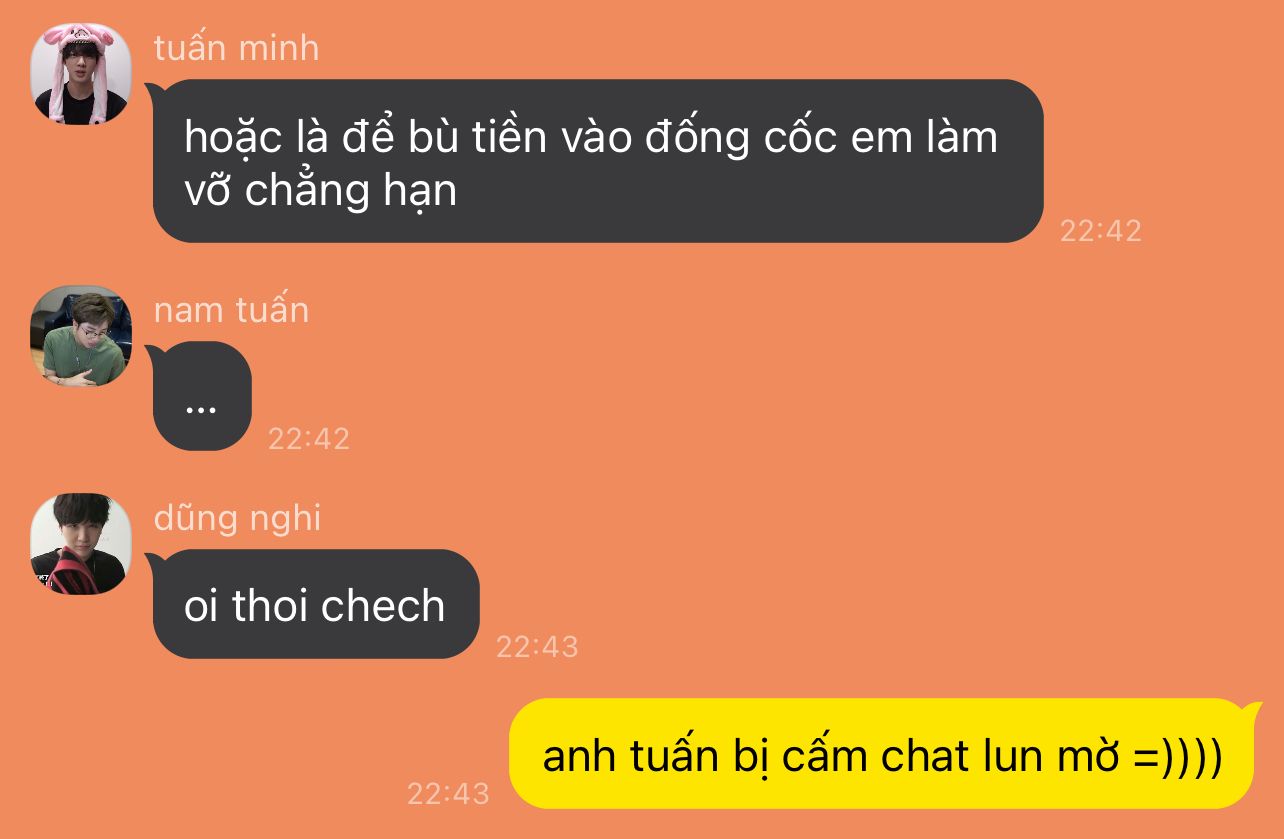The height and width of the screenshot is (839, 1284).
Task: Tap the sender name nam tuấn
Action: pos(231,310)
